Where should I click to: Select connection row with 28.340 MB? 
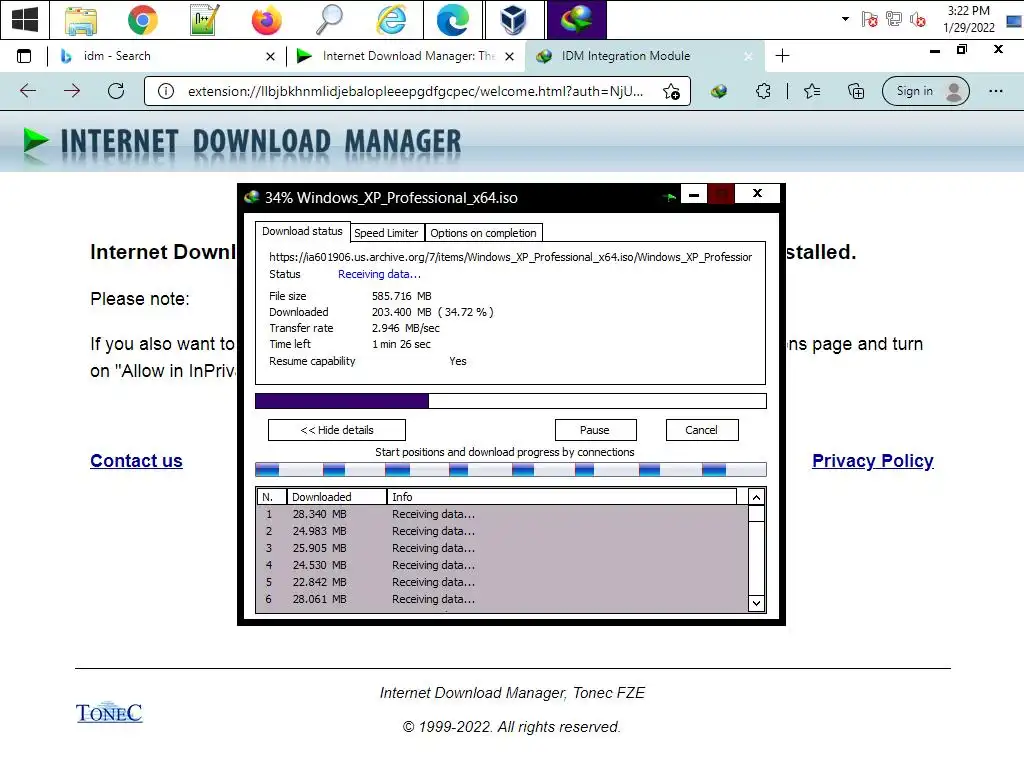pyautogui.click(x=502, y=515)
